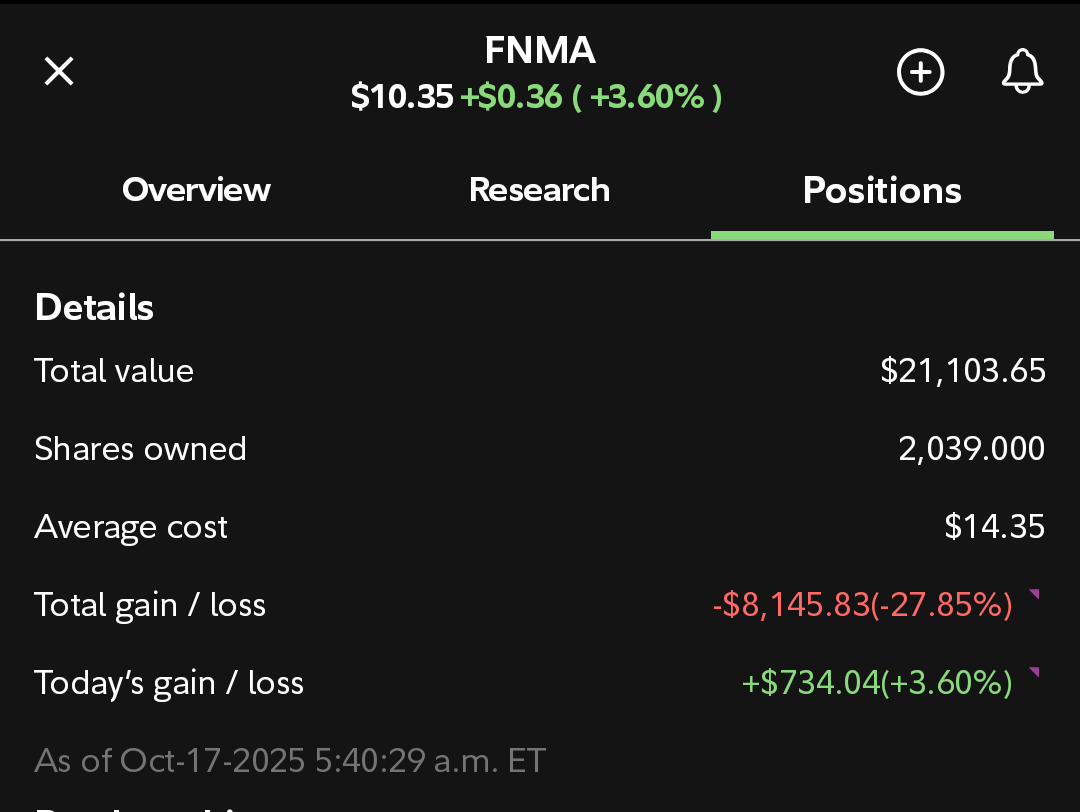Tap the $10.35 current price

[x=402, y=97]
